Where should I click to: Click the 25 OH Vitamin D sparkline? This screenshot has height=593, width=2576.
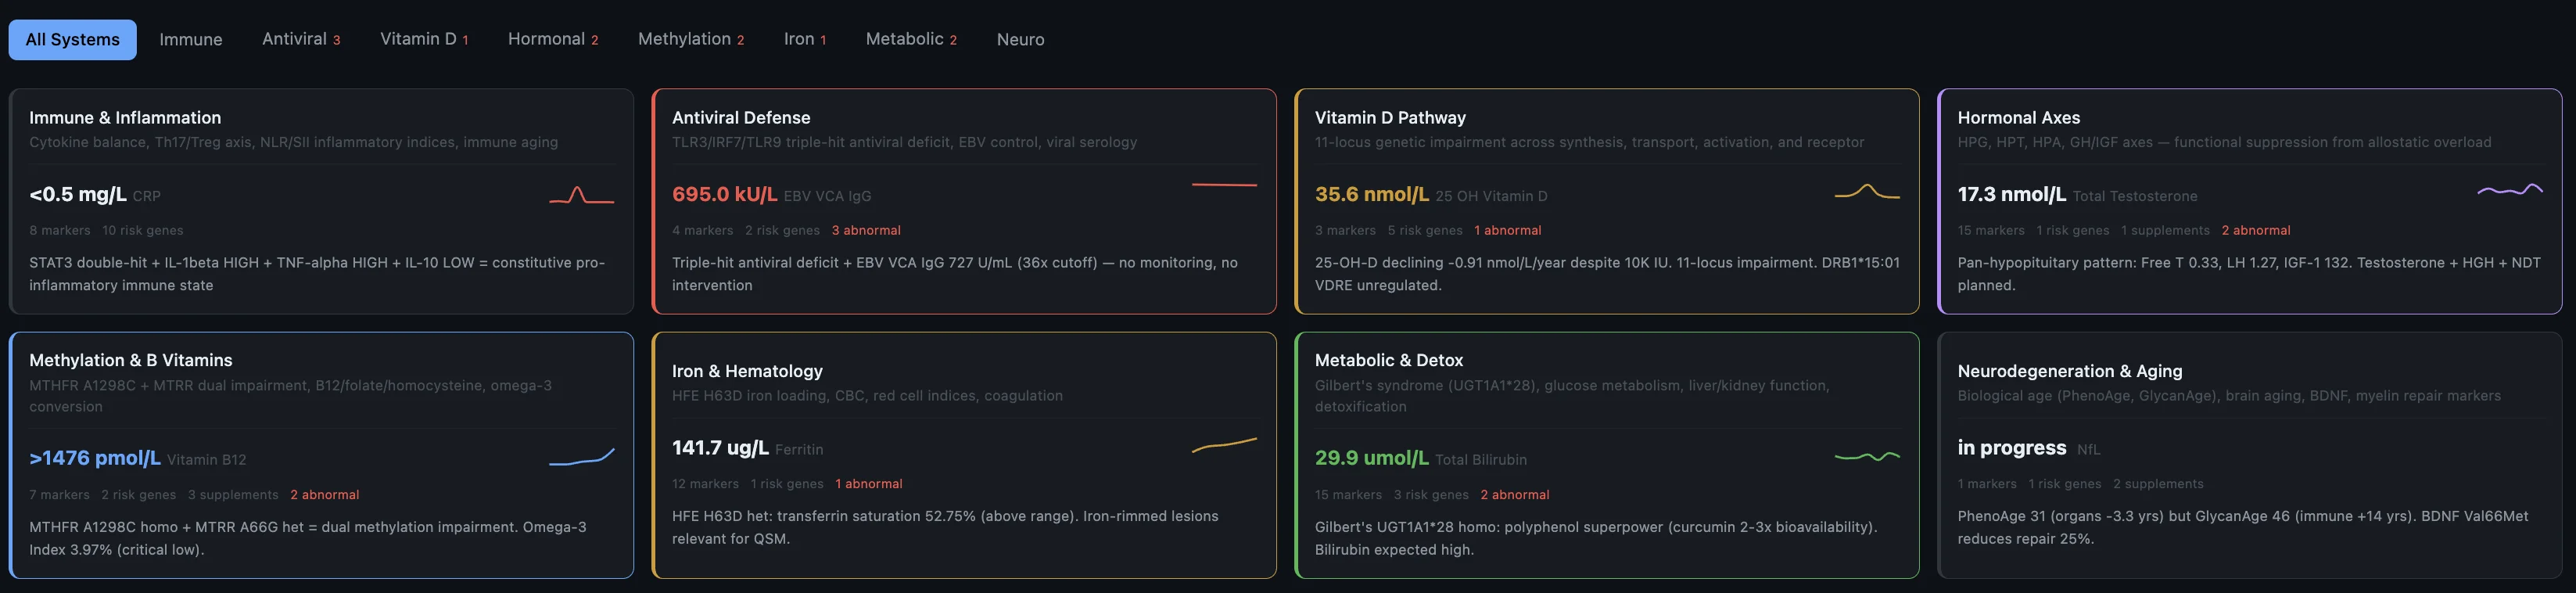pos(1866,192)
